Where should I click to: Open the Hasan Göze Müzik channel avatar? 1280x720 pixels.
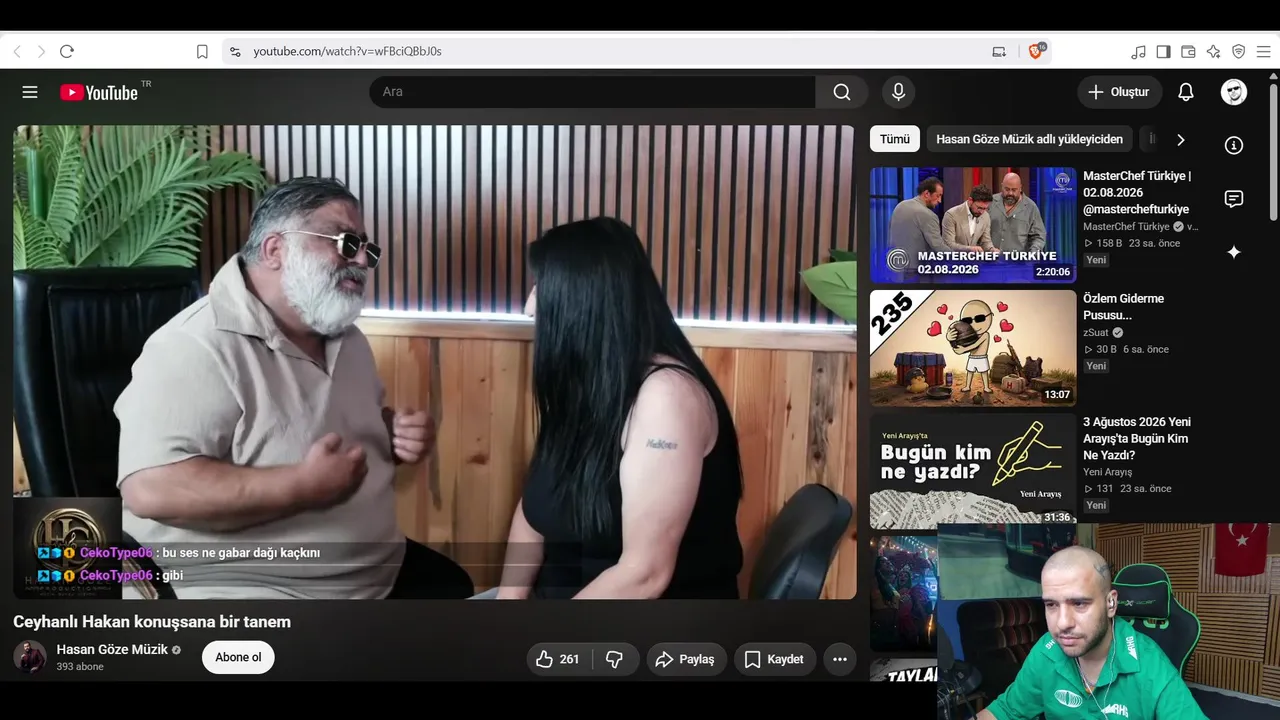[30, 657]
